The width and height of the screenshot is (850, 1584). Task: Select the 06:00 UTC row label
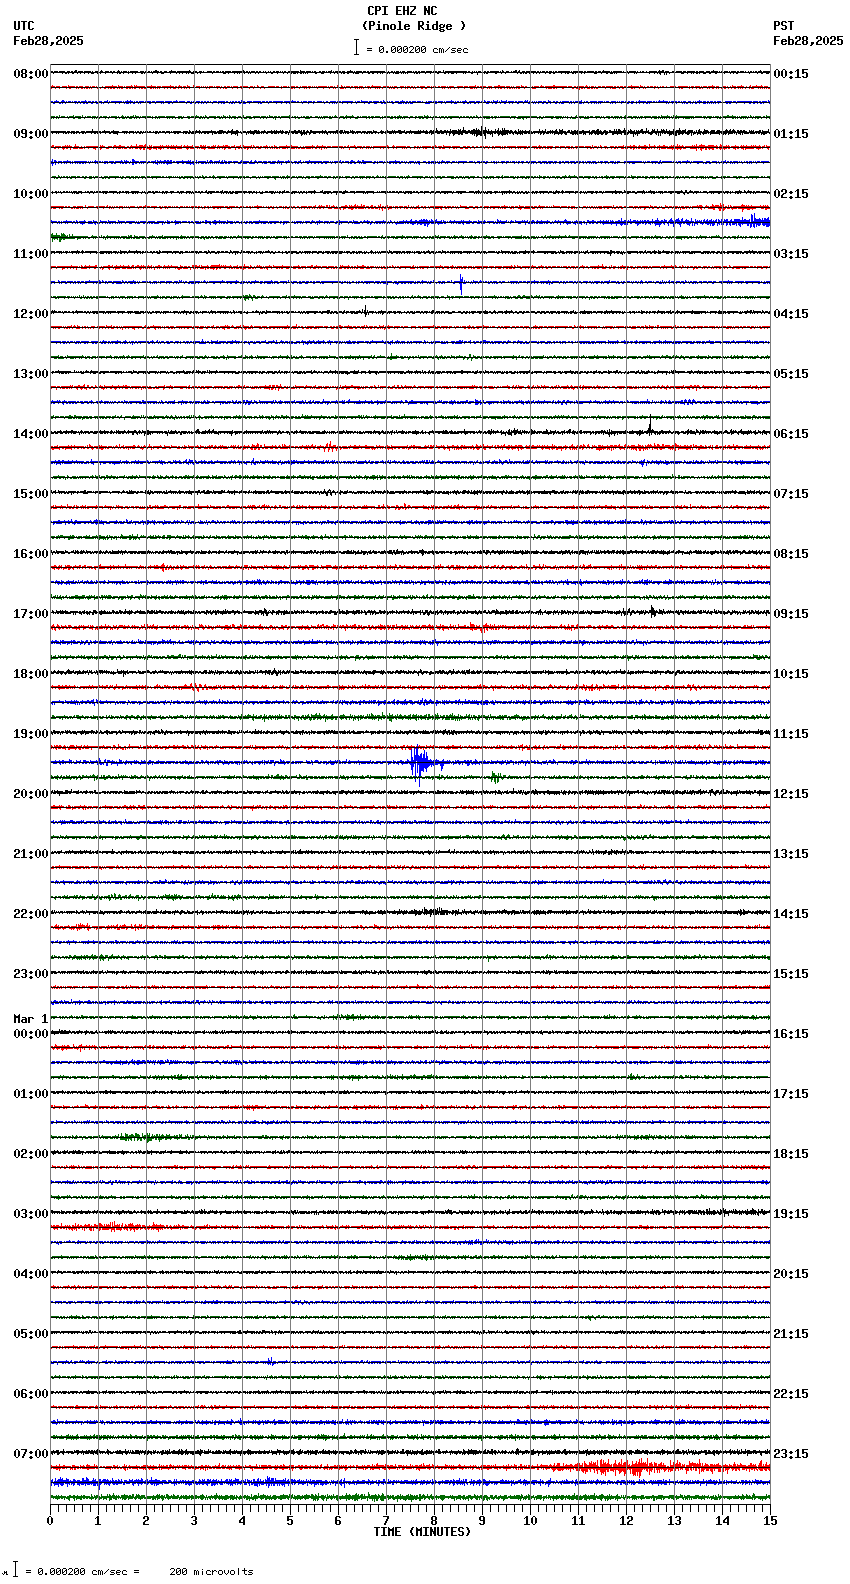click(x=31, y=1394)
